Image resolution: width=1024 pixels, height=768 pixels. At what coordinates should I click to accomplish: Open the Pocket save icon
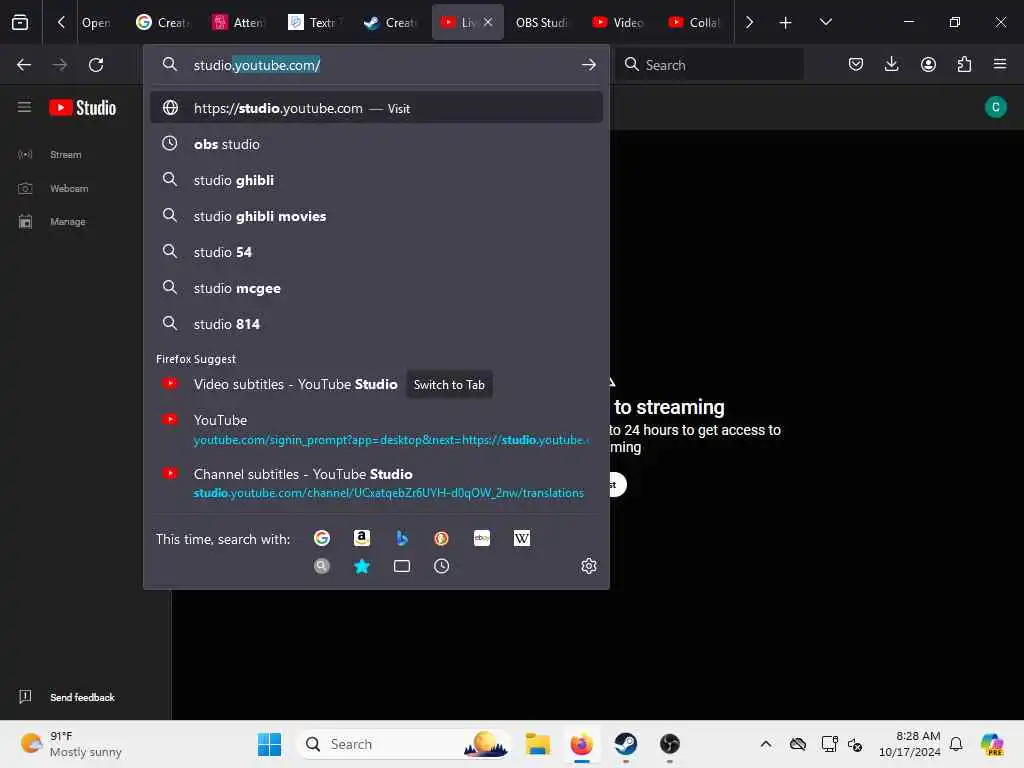tap(856, 65)
